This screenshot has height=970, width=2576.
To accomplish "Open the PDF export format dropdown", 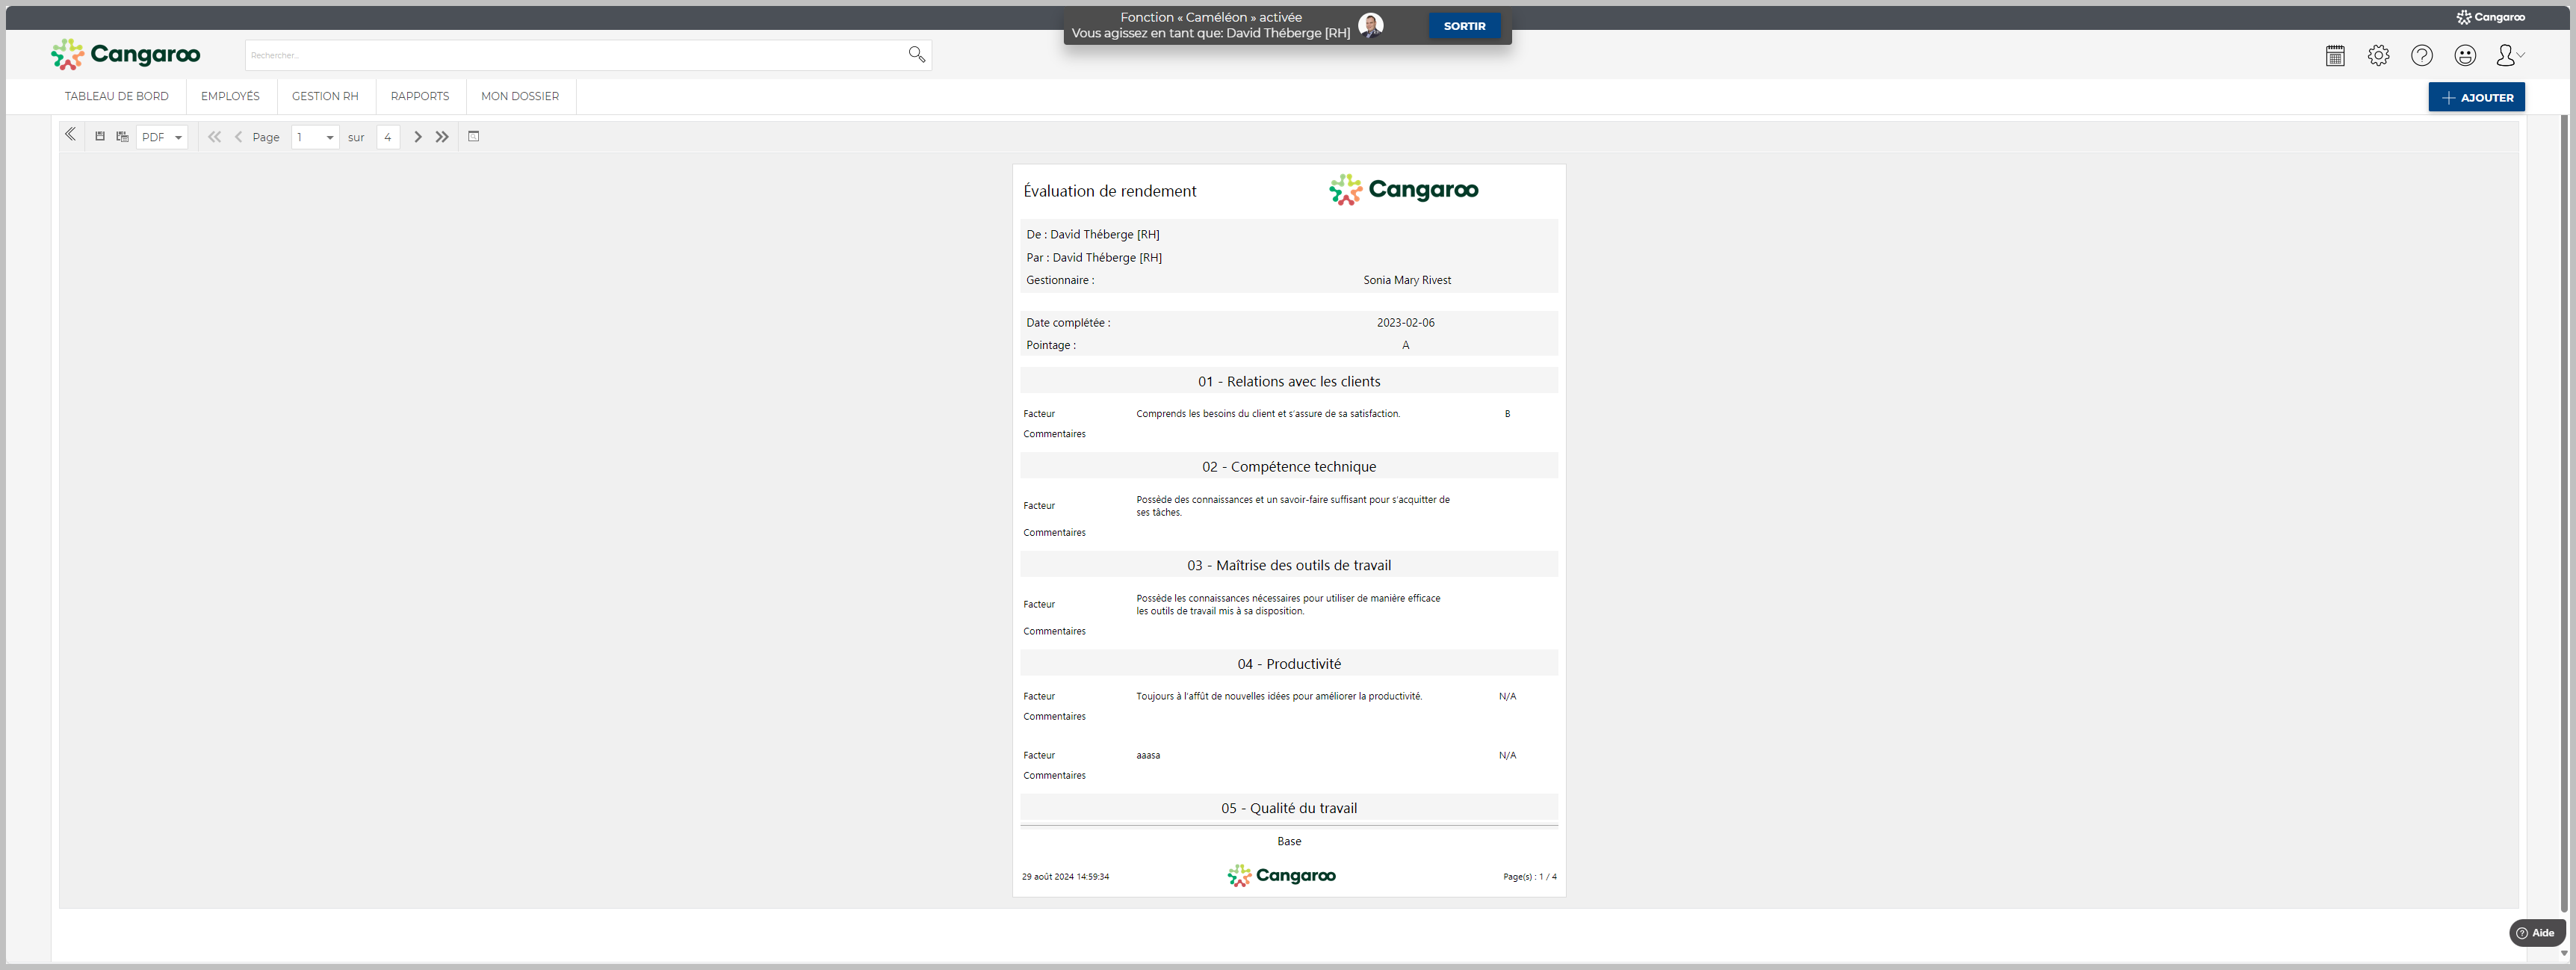I will 162,138.
